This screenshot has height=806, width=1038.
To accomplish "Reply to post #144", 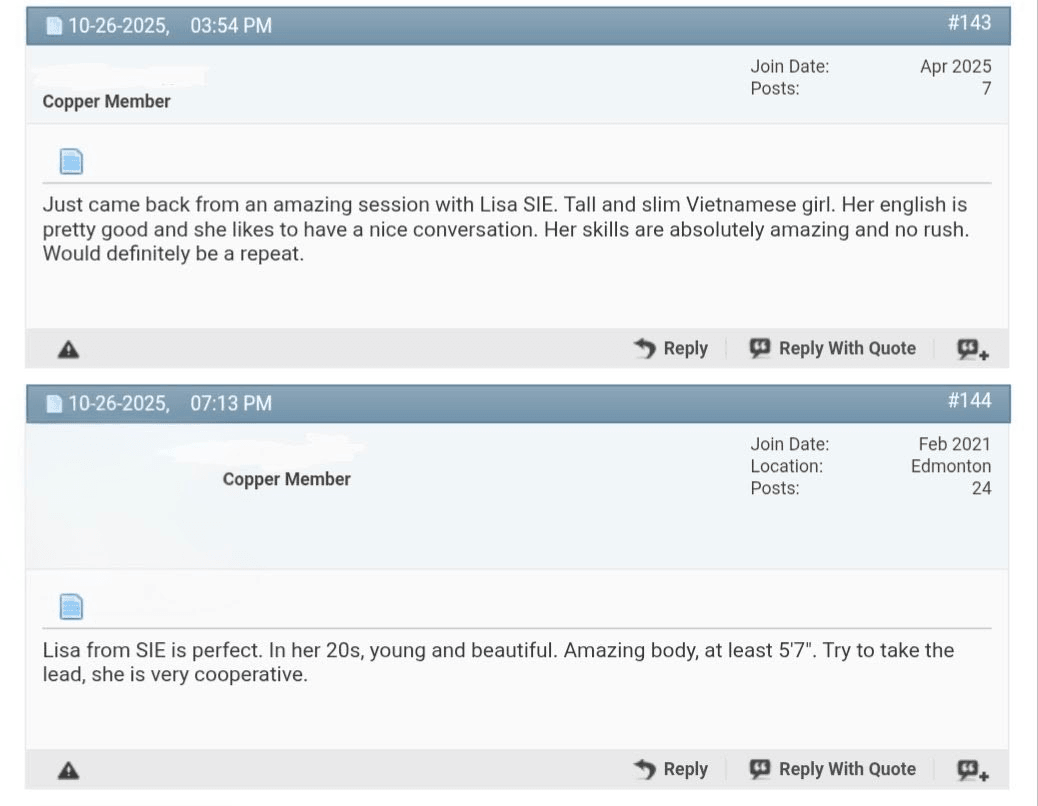I will [x=671, y=770].
